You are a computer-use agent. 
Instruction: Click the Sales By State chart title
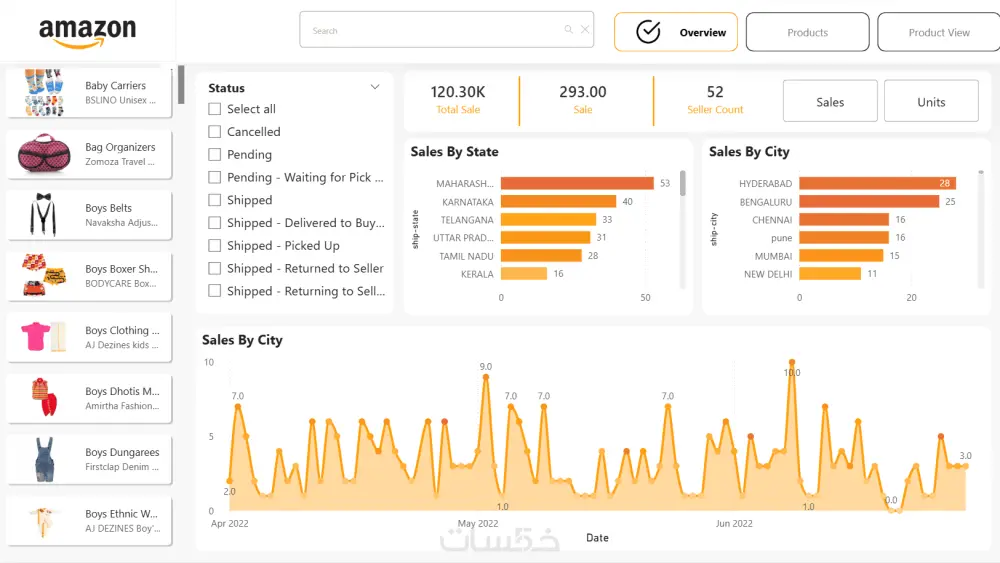tap(455, 152)
